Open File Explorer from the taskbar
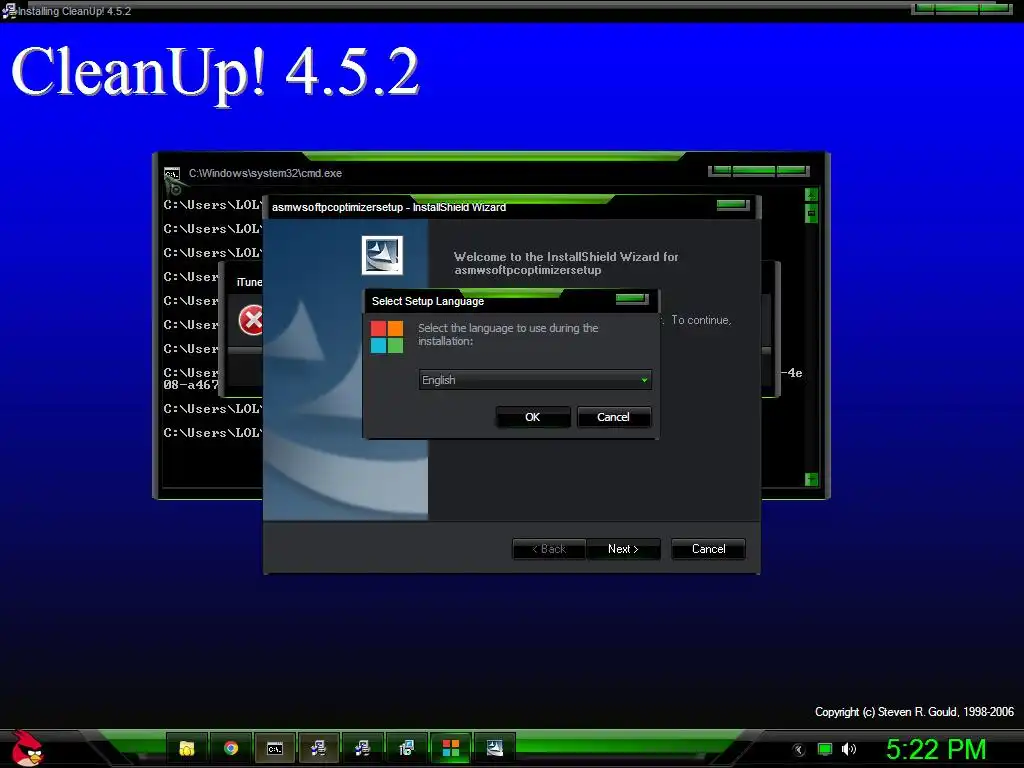The width and height of the screenshot is (1024, 768). click(187, 748)
